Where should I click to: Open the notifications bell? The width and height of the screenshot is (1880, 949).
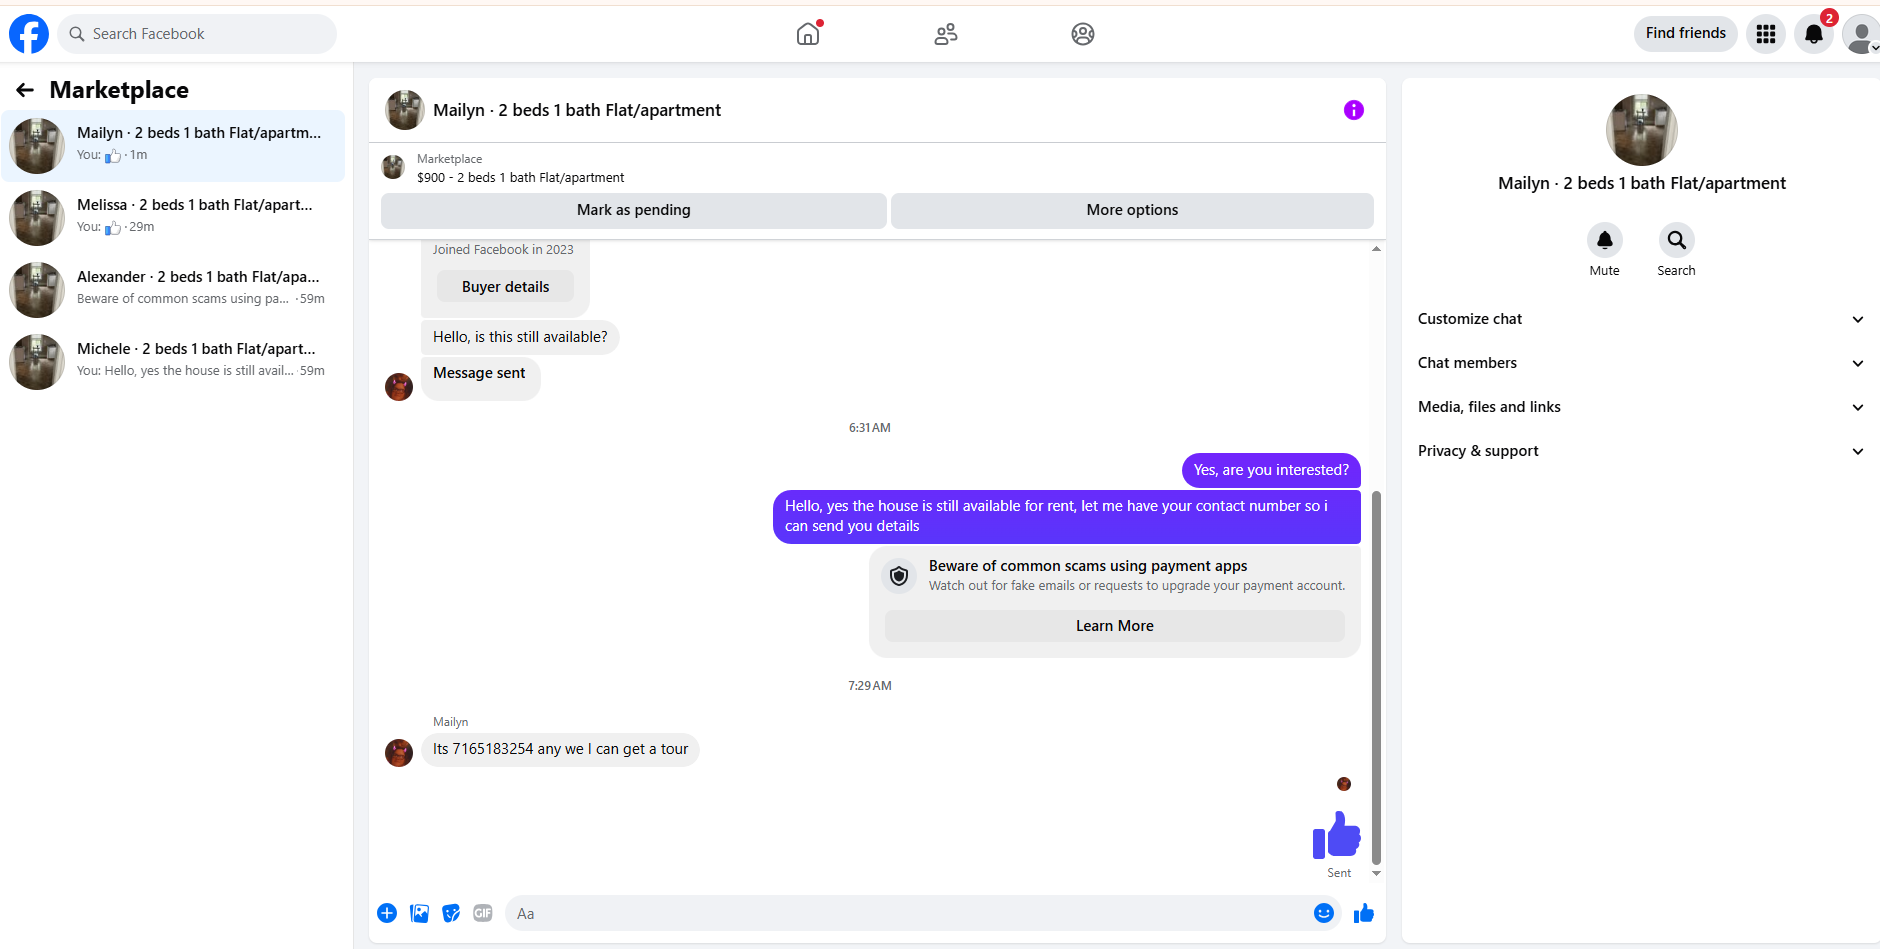pos(1814,34)
